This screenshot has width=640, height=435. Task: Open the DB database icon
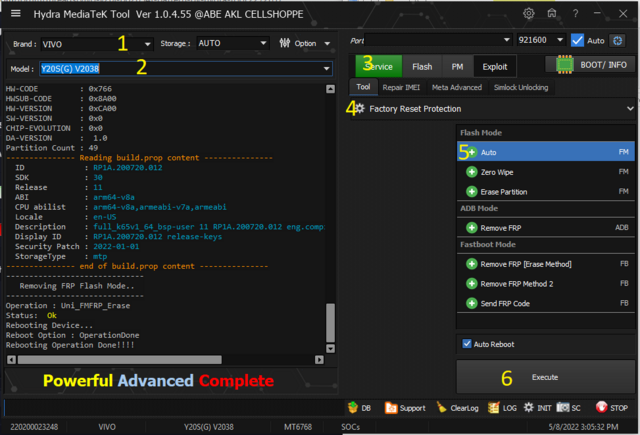coord(353,407)
